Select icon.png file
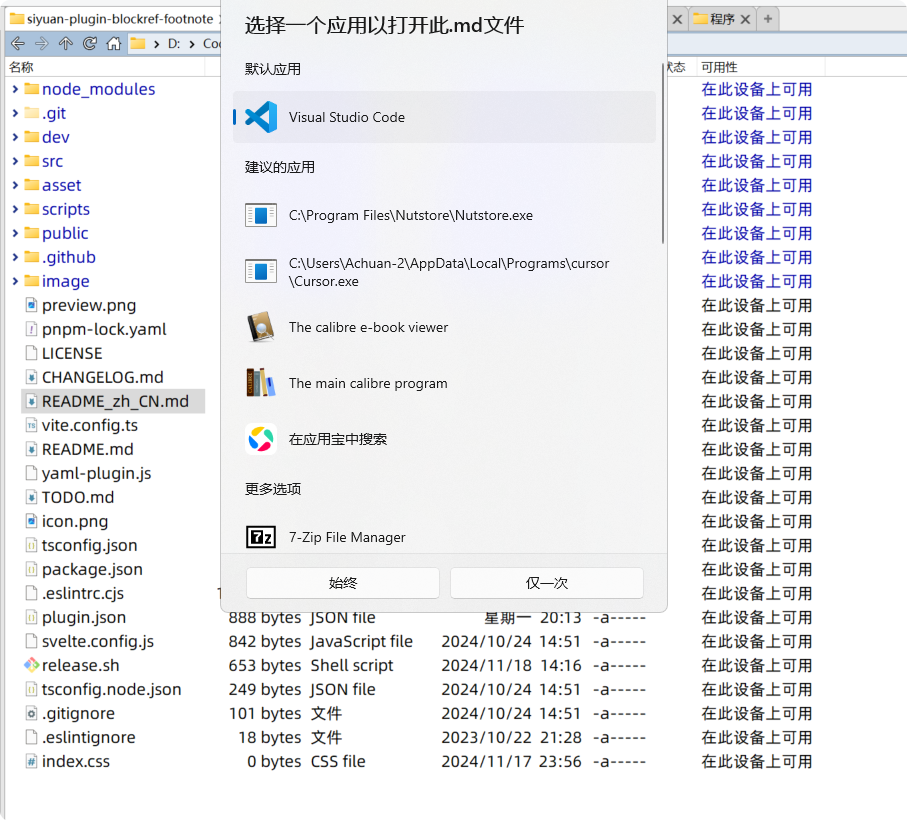Screen dimensions: 907x821 click(75, 521)
